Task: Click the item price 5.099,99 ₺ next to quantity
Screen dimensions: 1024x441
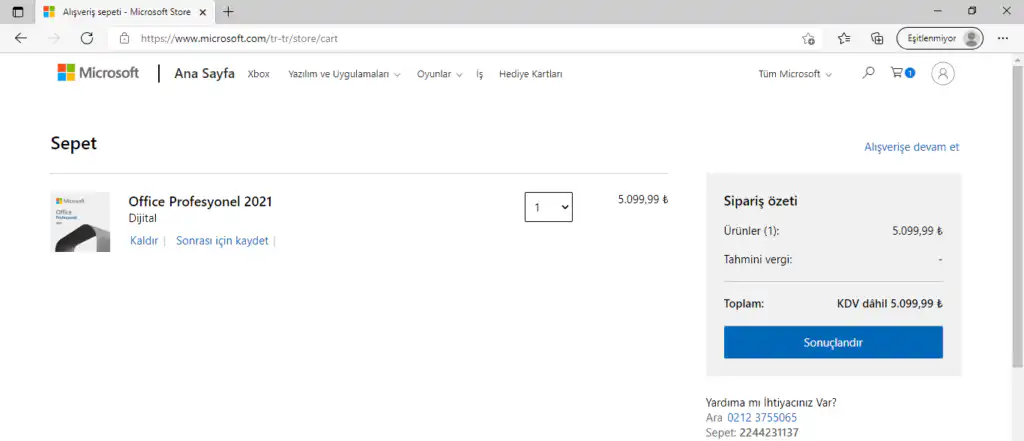Action: point(643,199)
